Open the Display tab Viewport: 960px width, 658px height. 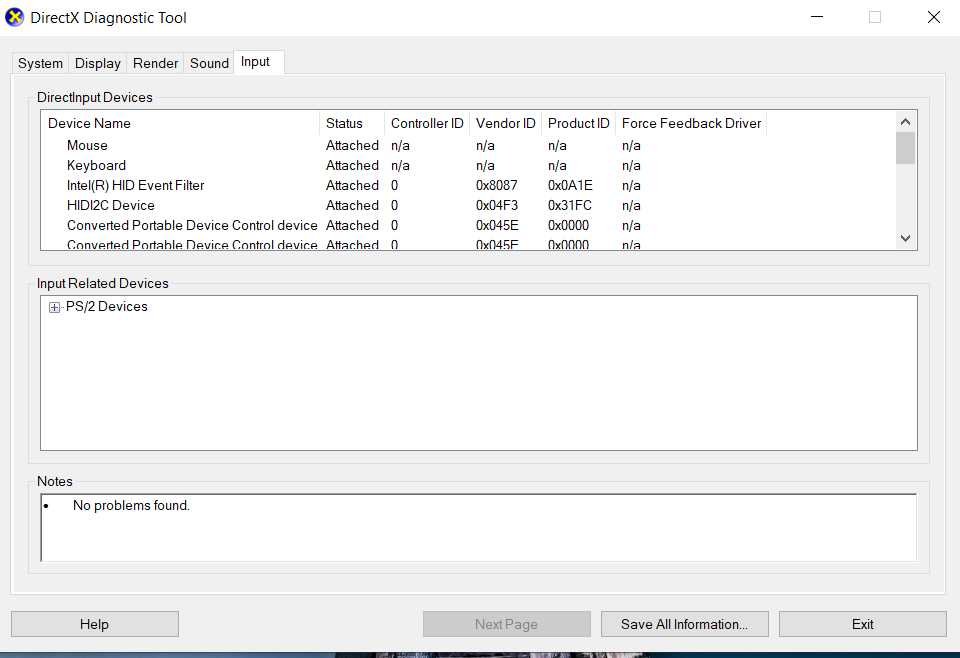(x=98, y=63)
